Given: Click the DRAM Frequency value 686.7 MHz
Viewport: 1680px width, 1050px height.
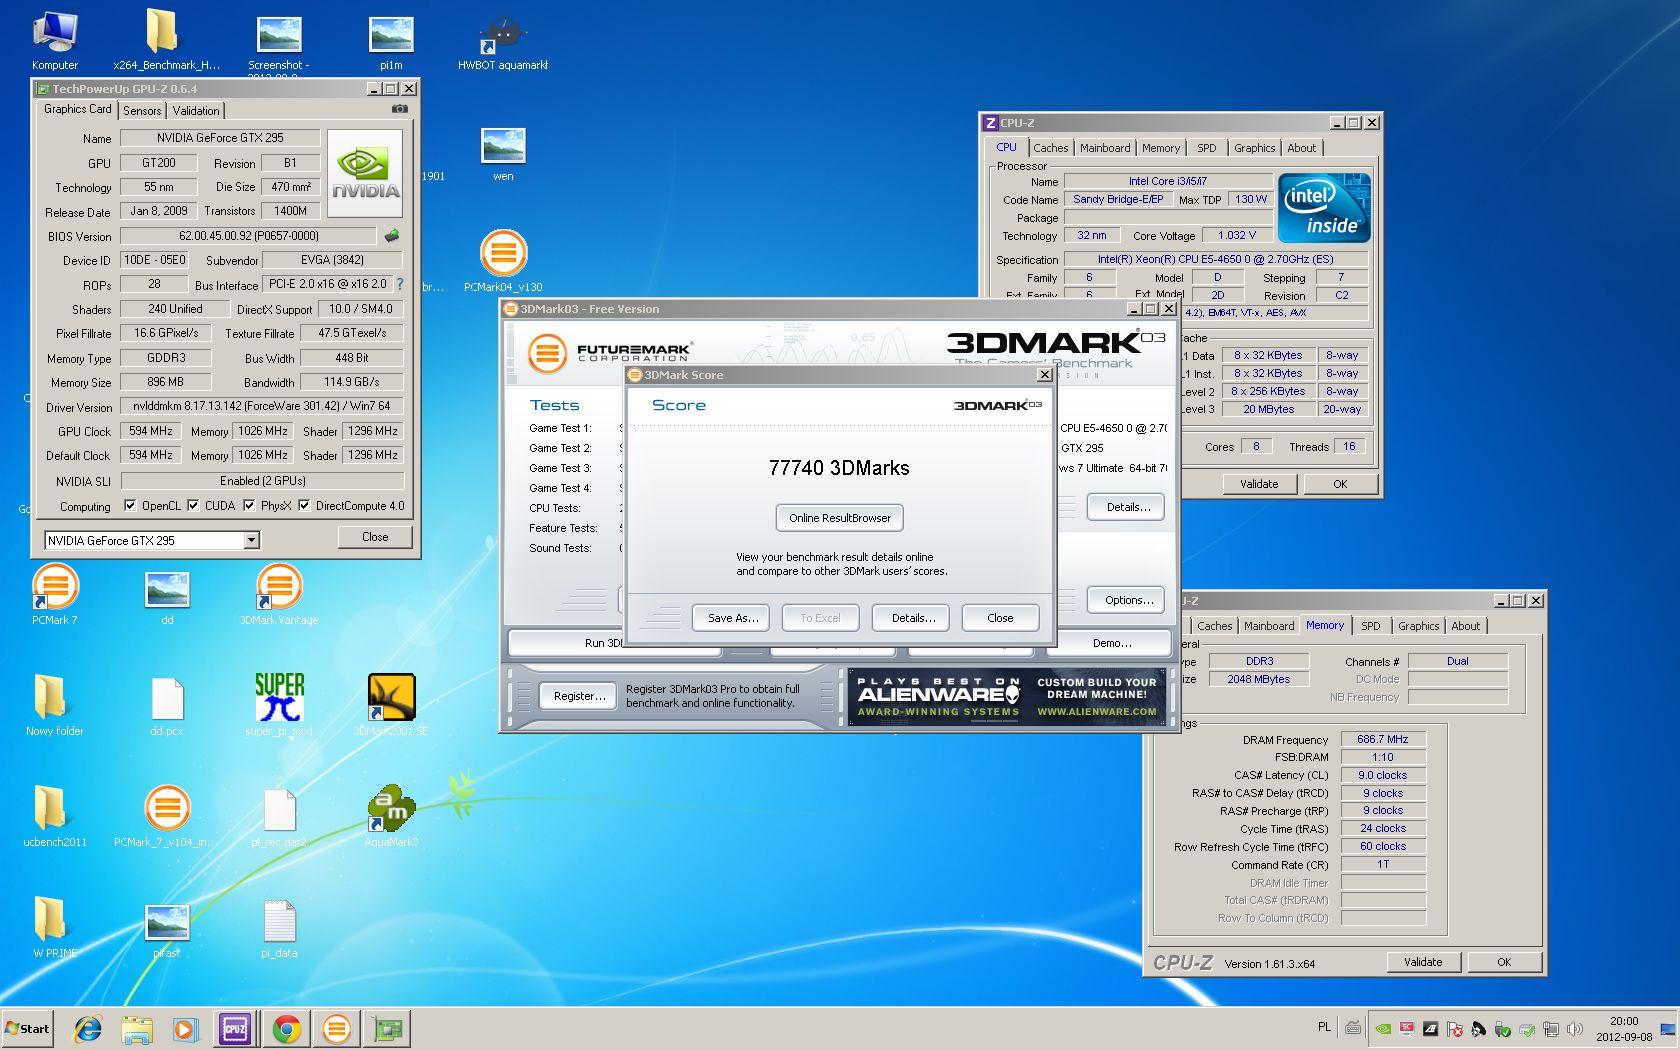Looking at the screenshot, I should coord(1382,740).
